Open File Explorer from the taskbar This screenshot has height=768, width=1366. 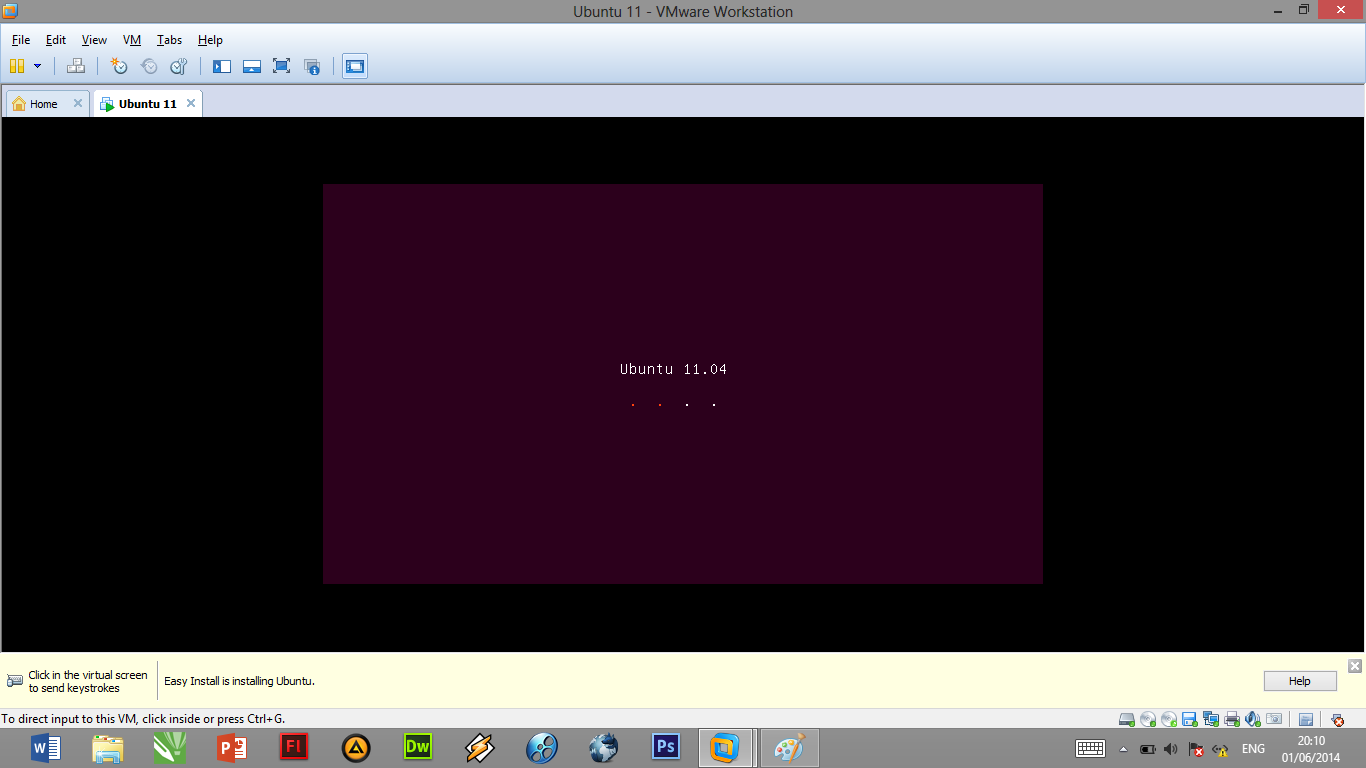[x=108, y=748]
